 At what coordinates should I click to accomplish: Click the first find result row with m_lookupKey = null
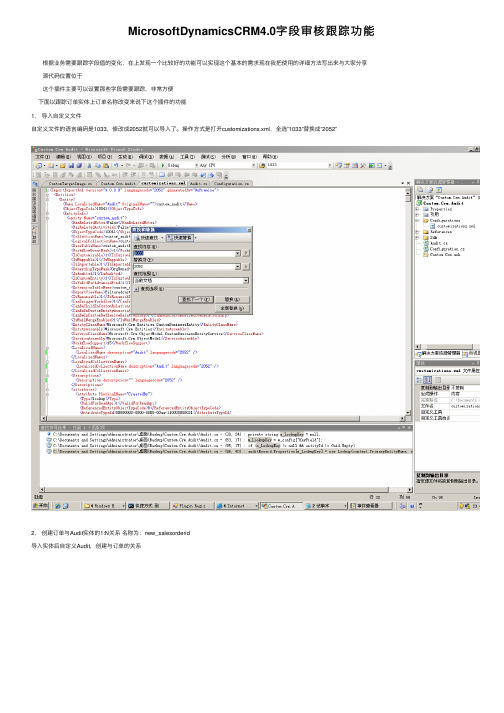[x=226, y=434]
